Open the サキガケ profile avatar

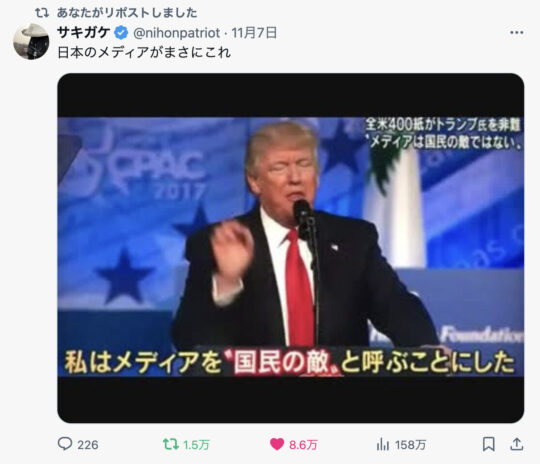click(x=31, y=42)
